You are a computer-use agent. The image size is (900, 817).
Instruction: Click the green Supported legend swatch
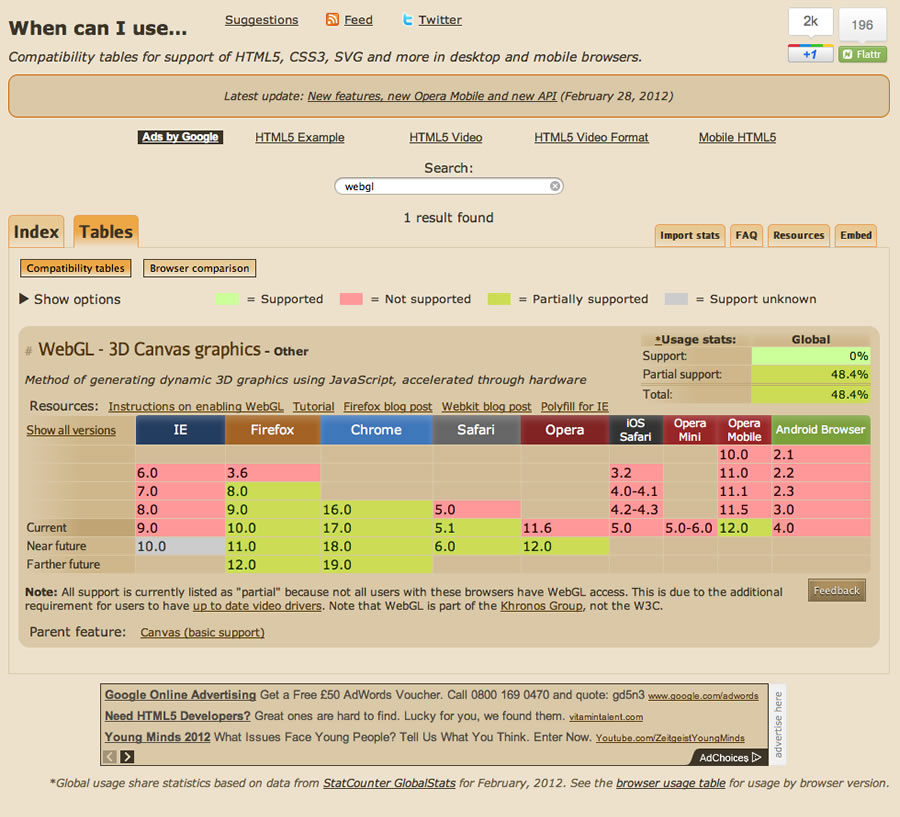(228, 299)
